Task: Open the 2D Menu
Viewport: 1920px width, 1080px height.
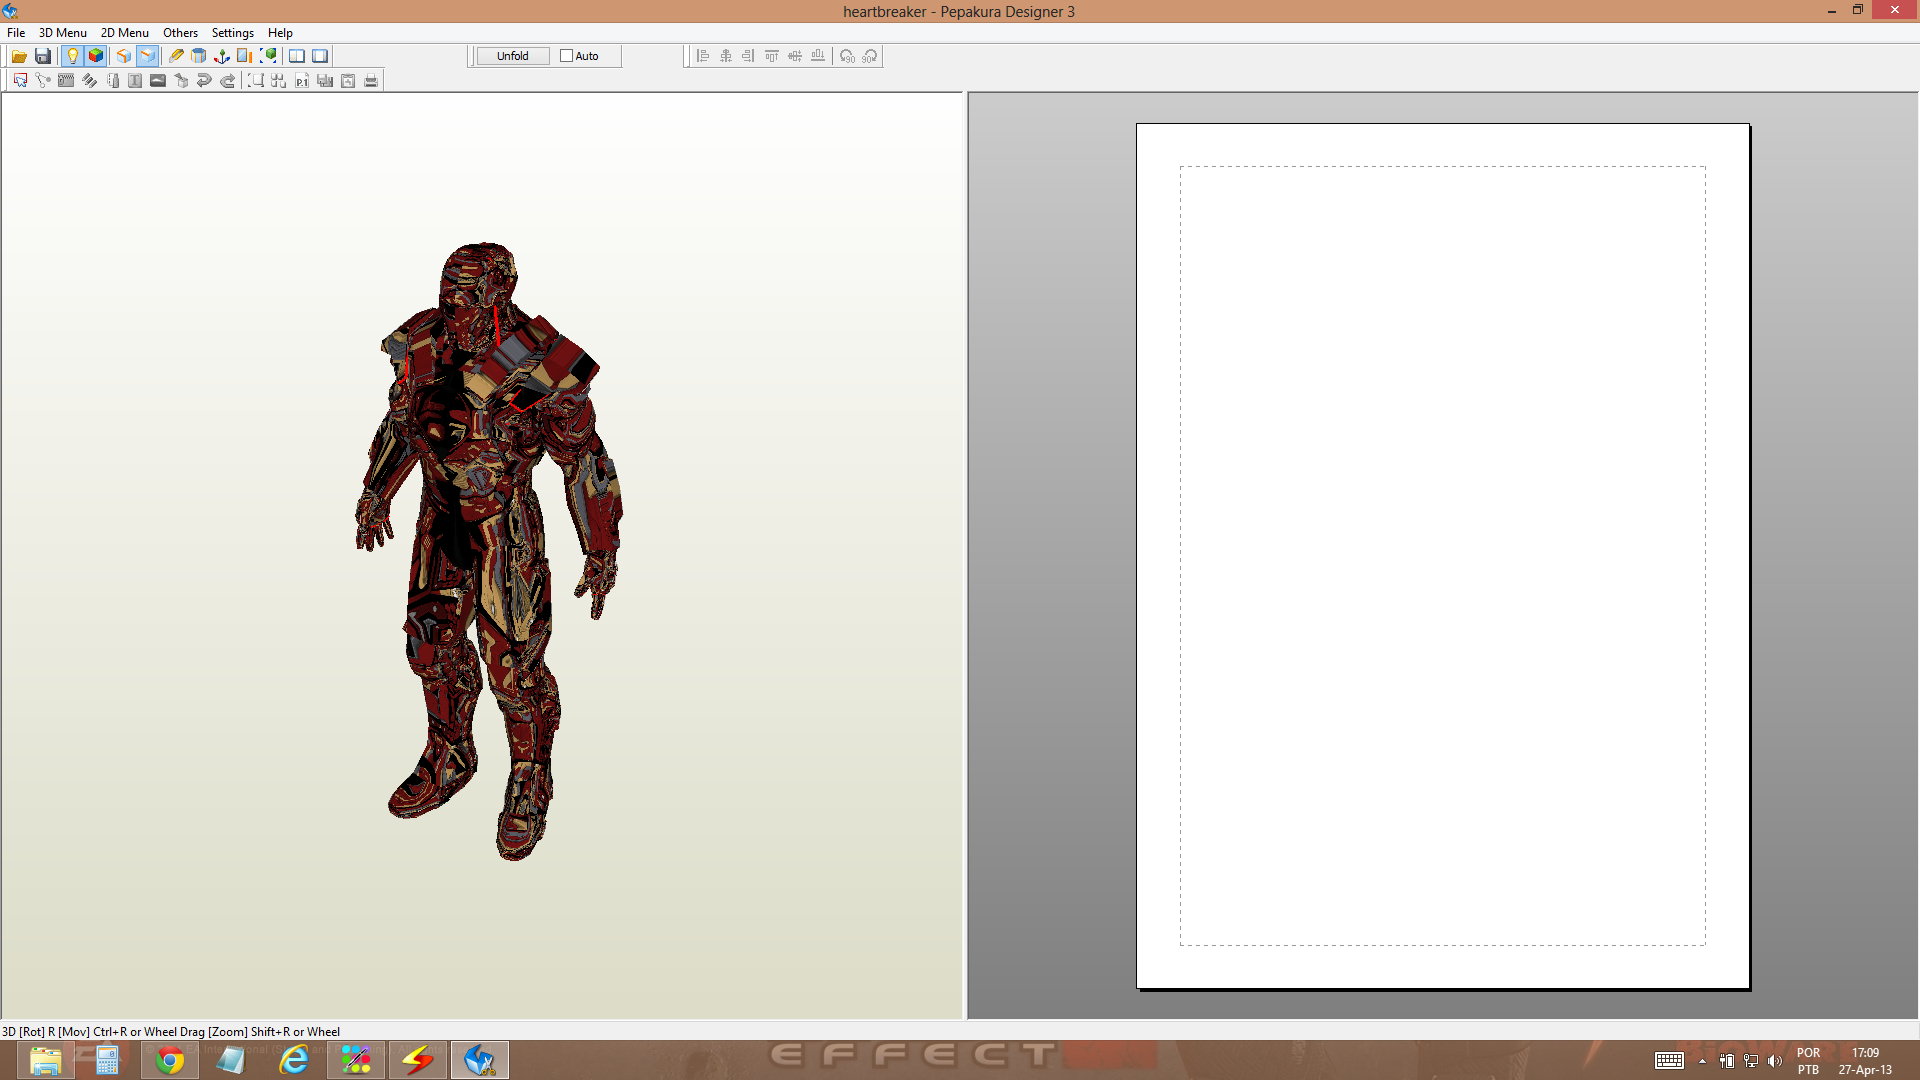Action: coord(125,33)
